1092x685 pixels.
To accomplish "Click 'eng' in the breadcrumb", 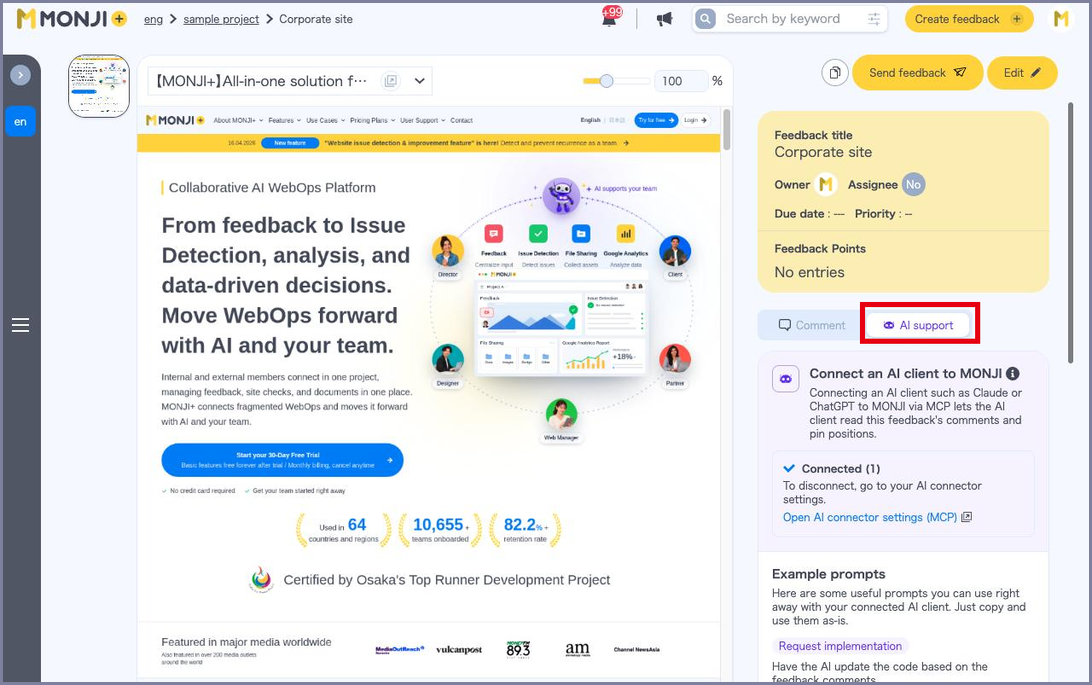I will [153, 19].
